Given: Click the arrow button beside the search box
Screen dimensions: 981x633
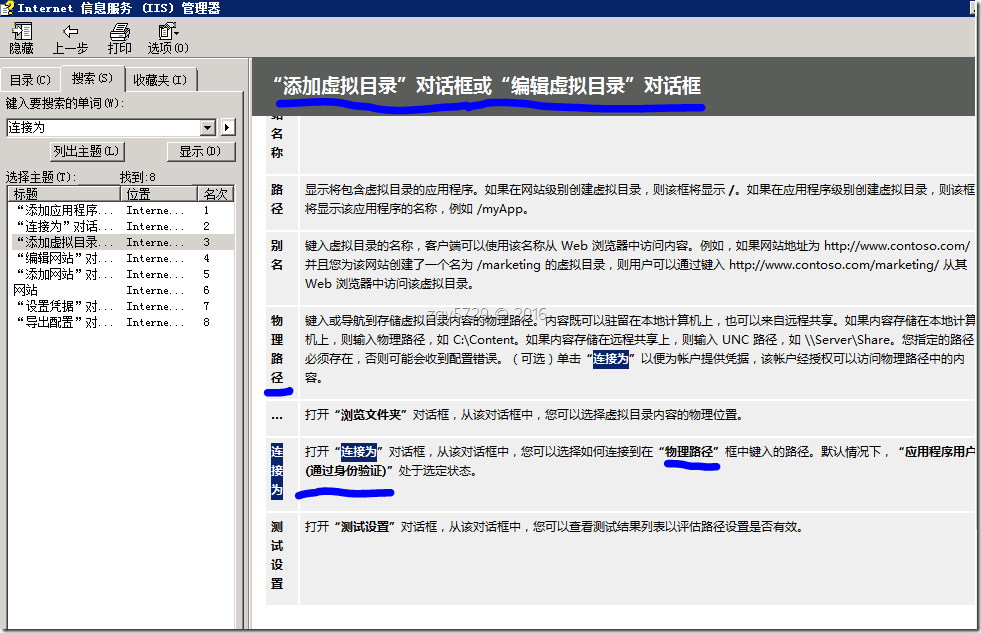Looking at the screenshot, I should click(228, 128).
